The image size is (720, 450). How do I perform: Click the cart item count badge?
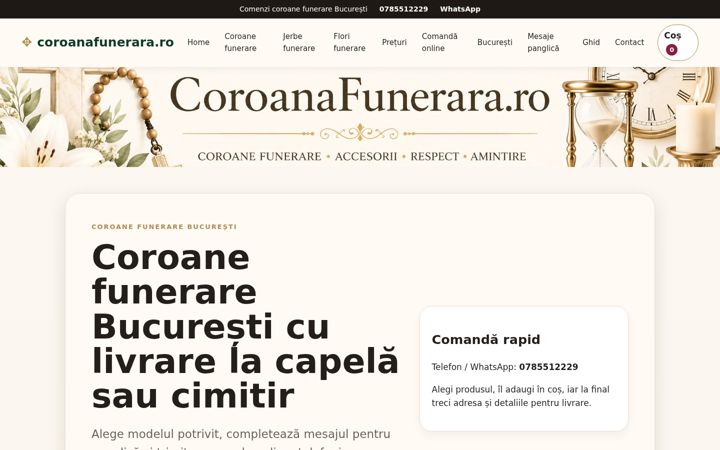click(x=671, y=50)
